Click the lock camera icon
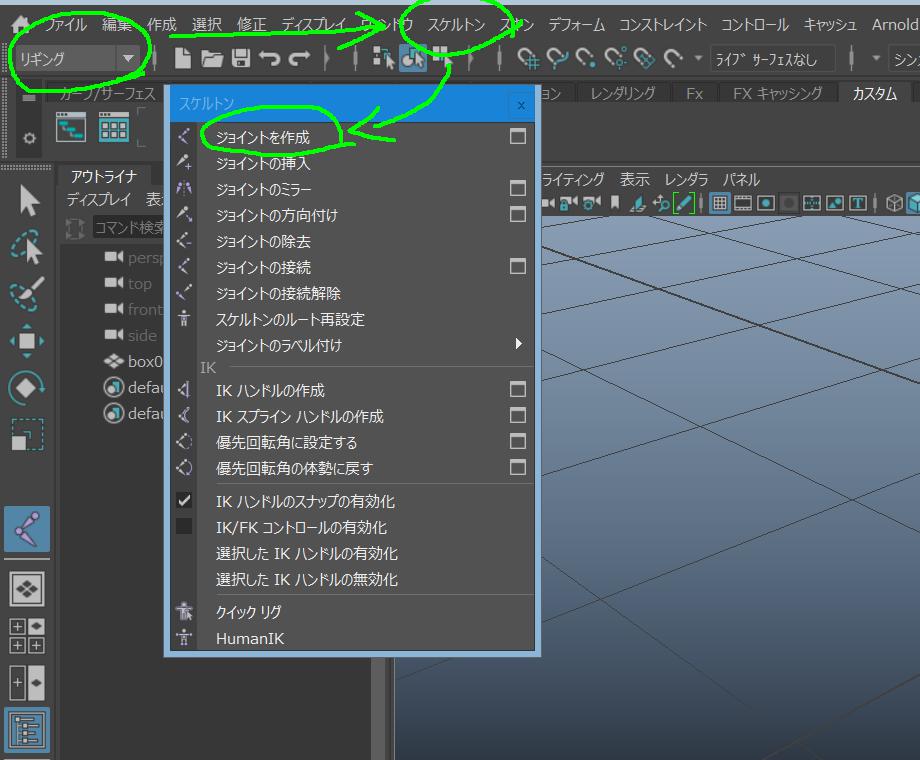 (x=568, y=203)
